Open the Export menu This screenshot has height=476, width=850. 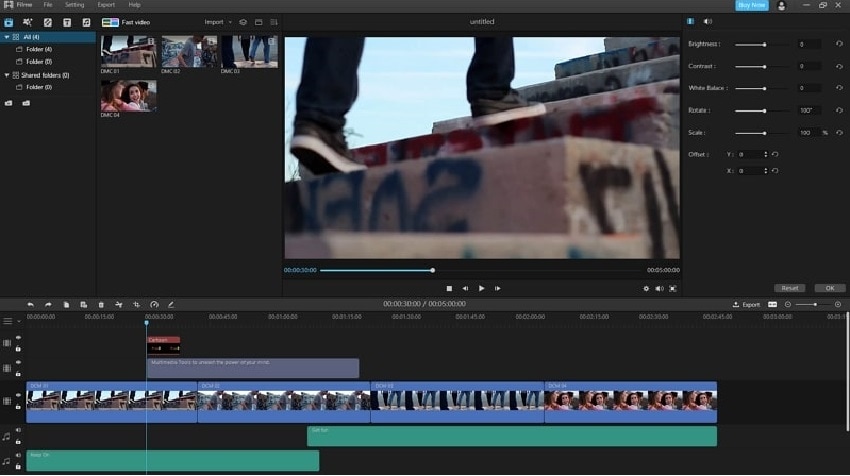tap(106, 5)
